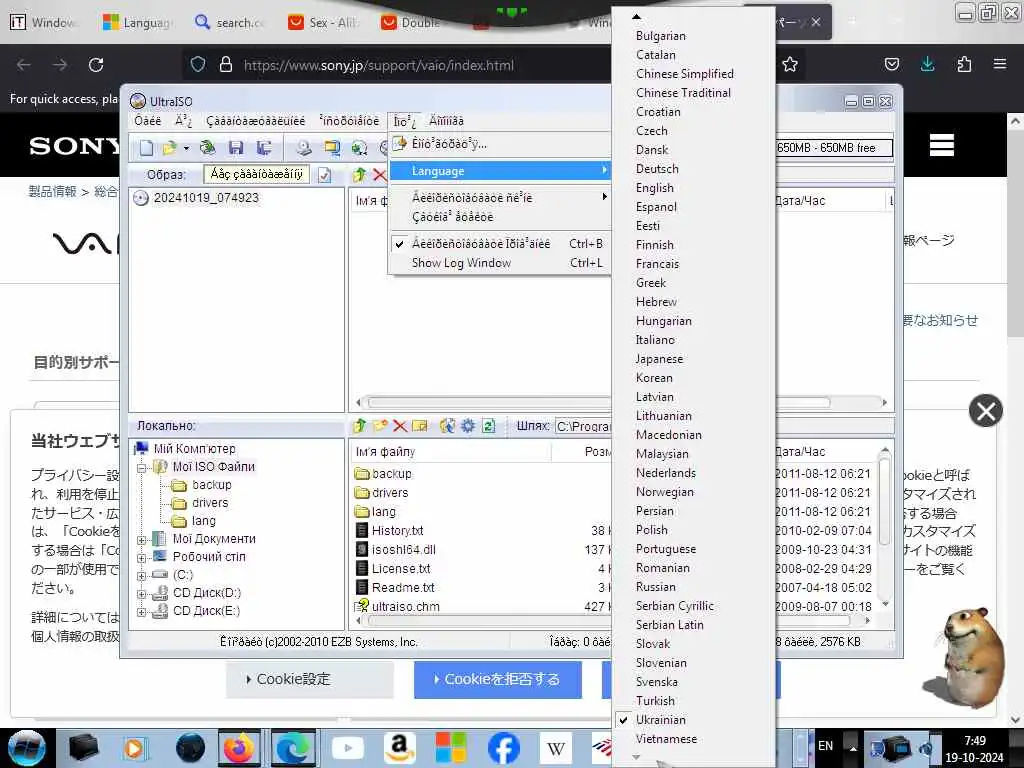This screenshot has height=768, width=1024.
Task: Choose Japanese from the language list
Action: pyautogui.click(x=659, y=359)
